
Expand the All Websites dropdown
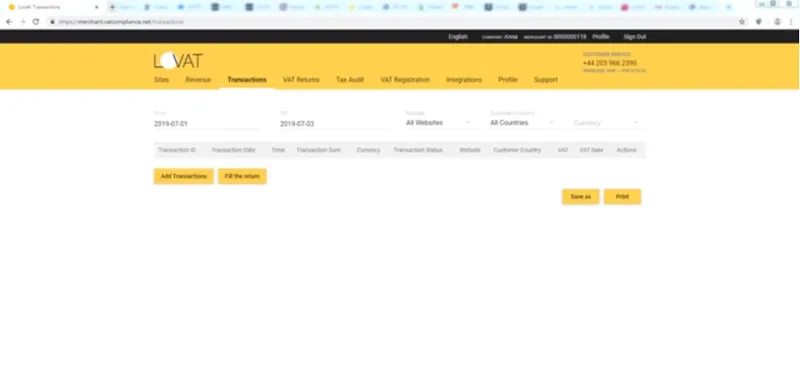point(438,123)
